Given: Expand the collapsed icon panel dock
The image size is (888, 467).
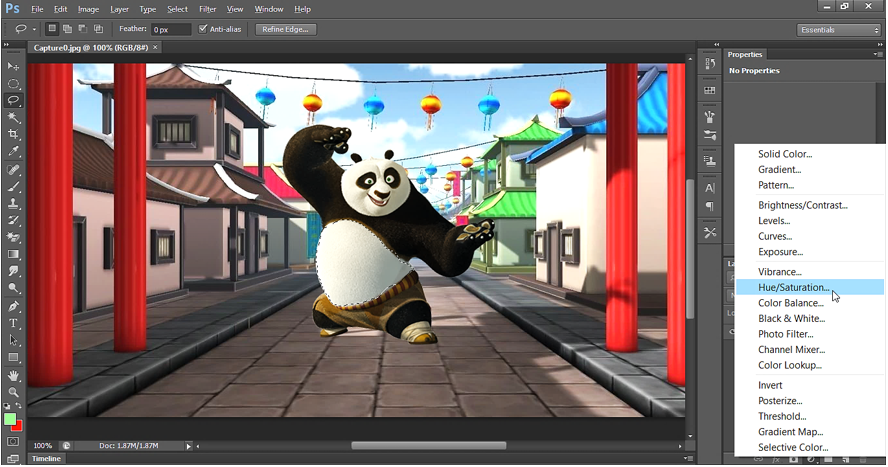Looking at the screenshot, I should 716,44.
